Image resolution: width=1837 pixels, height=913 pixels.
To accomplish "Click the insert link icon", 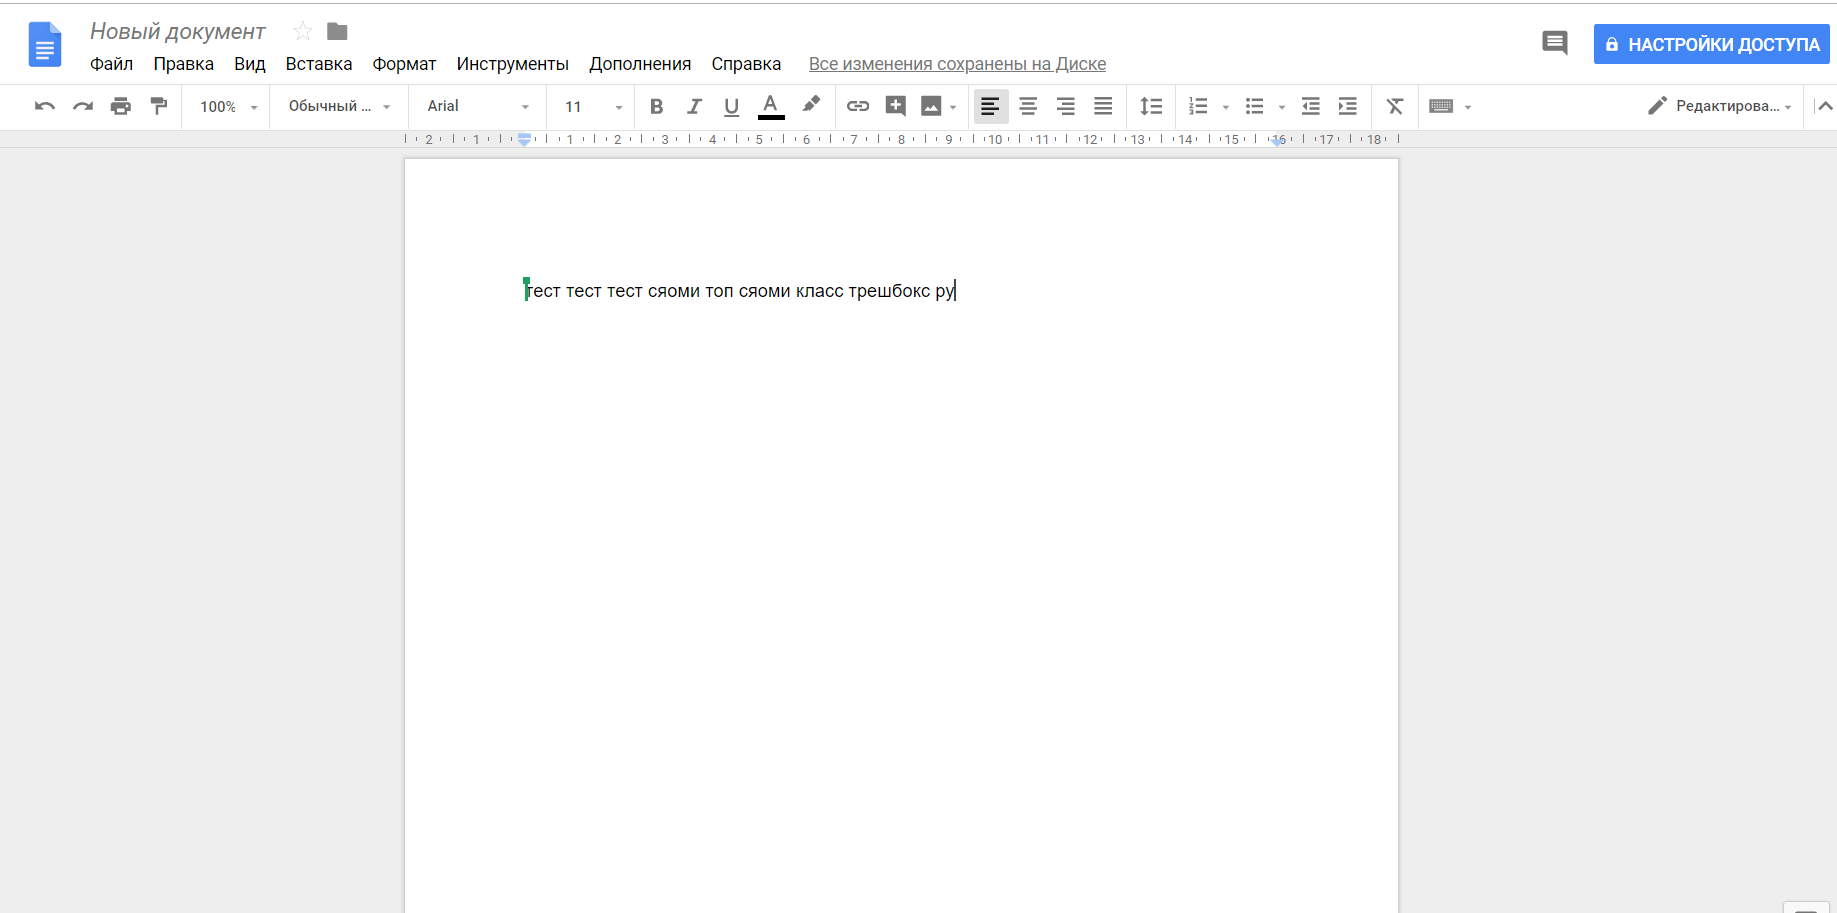I will 858,106.
